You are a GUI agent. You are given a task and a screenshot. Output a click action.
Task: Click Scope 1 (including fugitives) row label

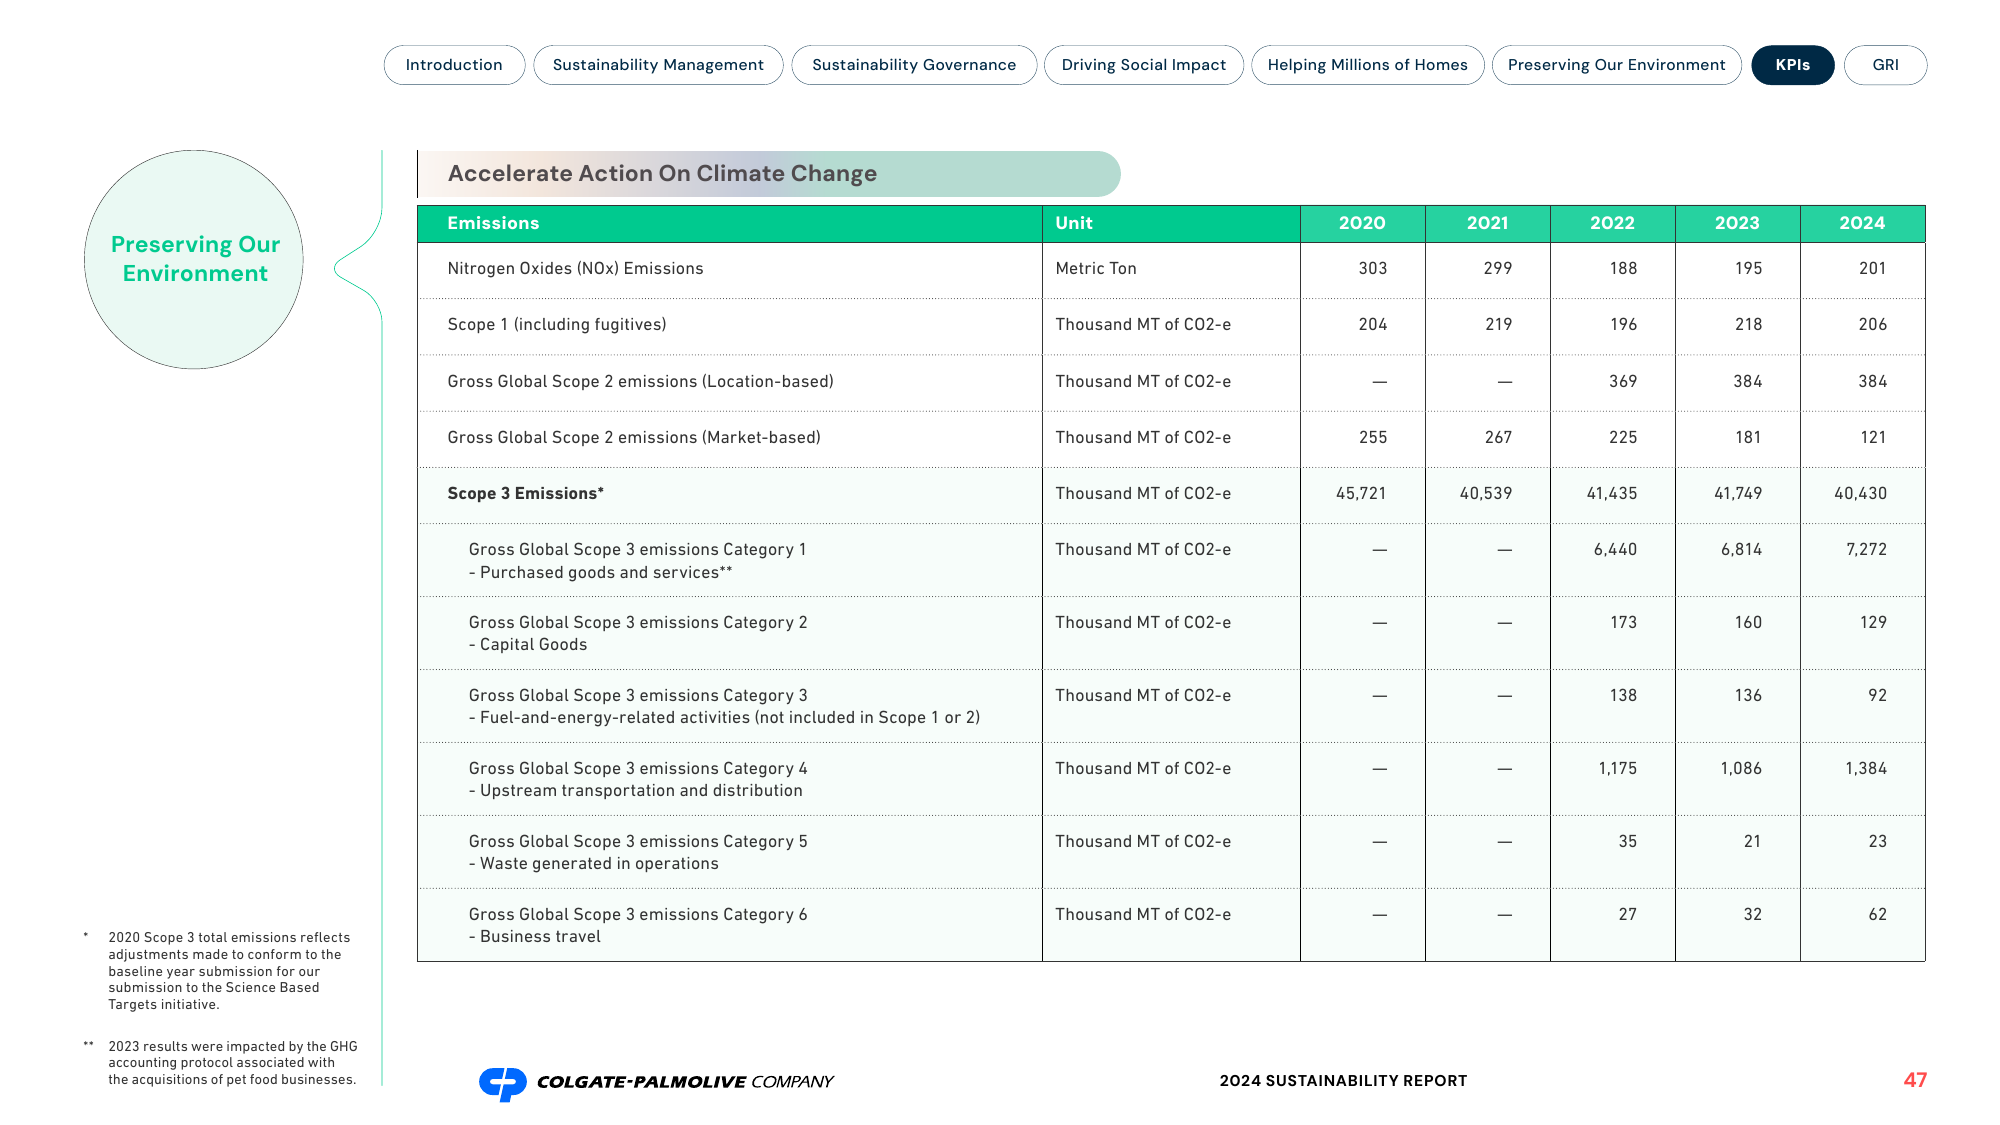[x=557, y=325]
